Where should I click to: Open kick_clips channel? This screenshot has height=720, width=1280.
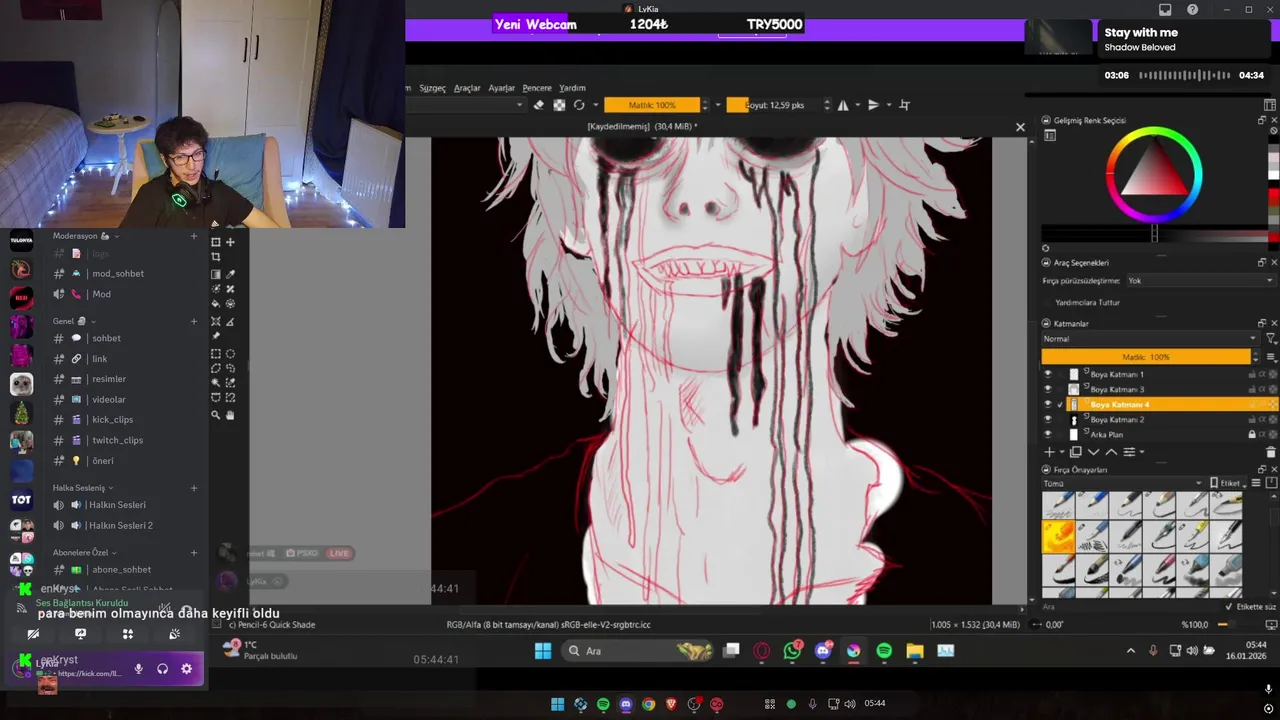point(112,420)
